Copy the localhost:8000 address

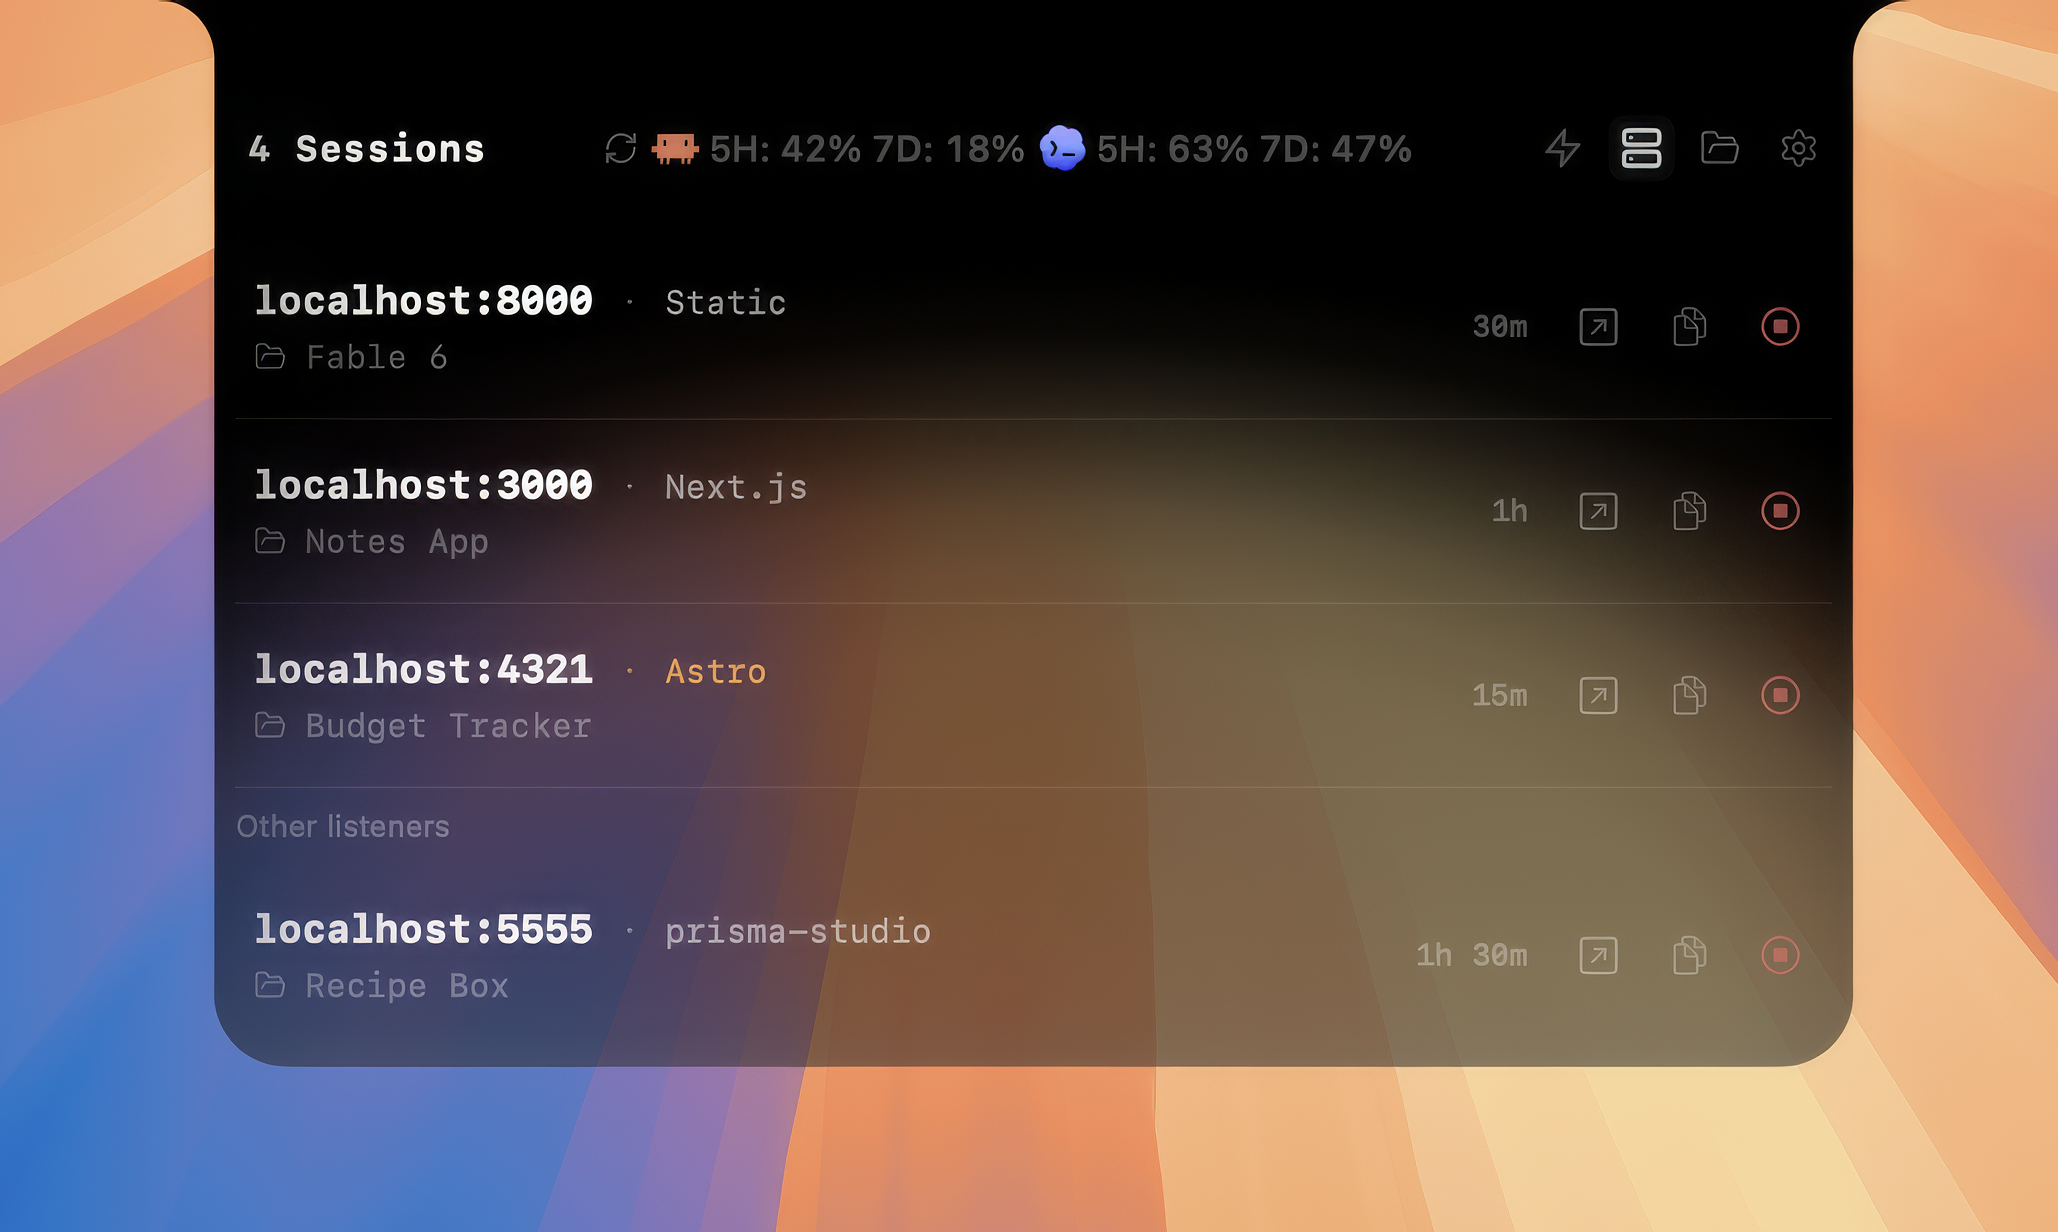point(1689,327)
